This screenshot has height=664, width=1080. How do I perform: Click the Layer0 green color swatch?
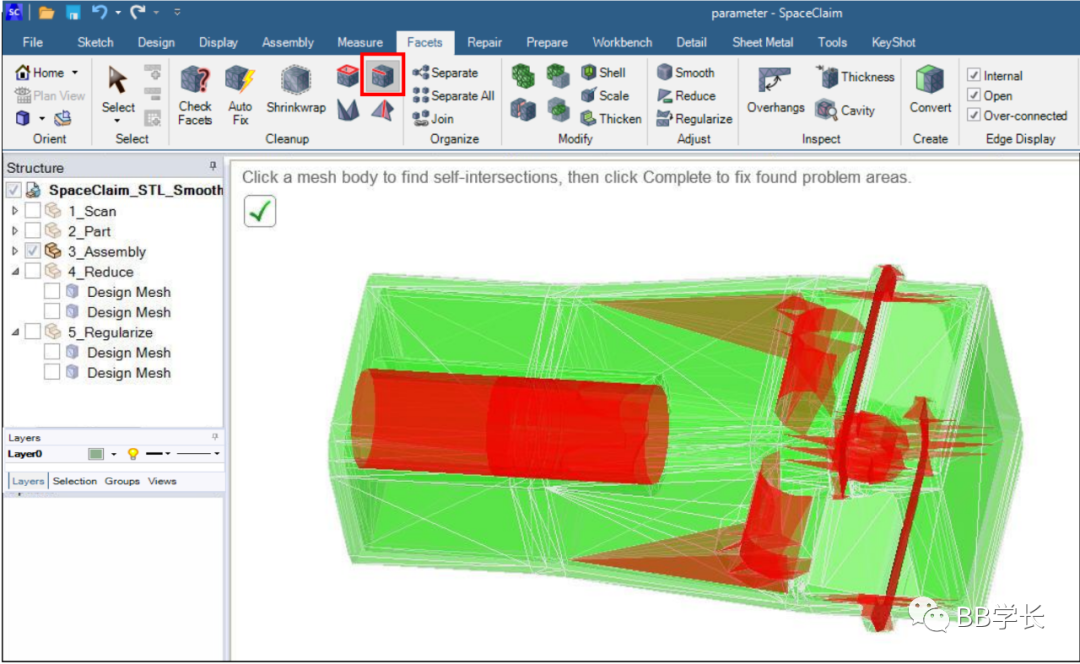point(96,453)
